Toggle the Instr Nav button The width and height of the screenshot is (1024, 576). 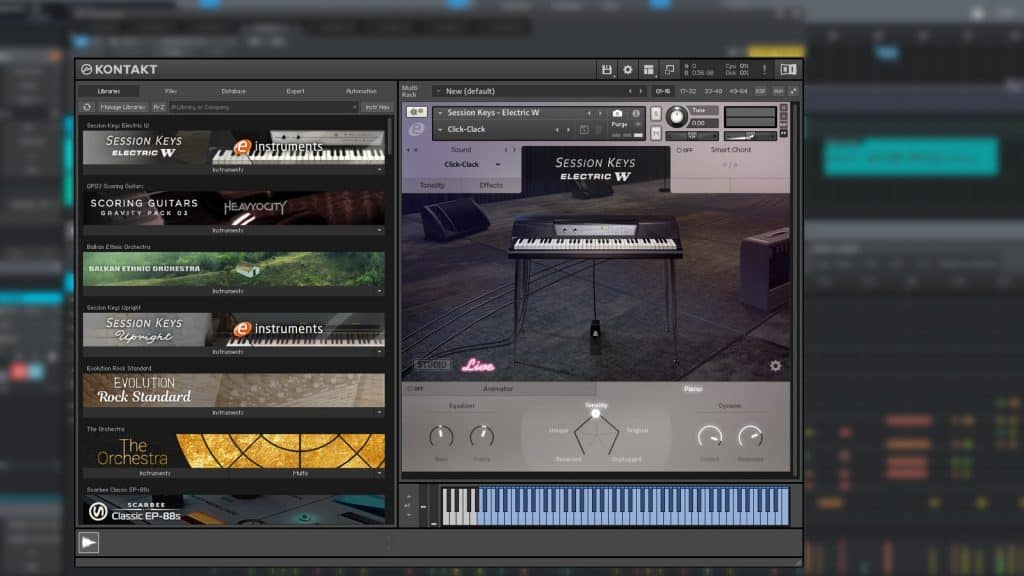pyautogui.click(x=377, y=107)
